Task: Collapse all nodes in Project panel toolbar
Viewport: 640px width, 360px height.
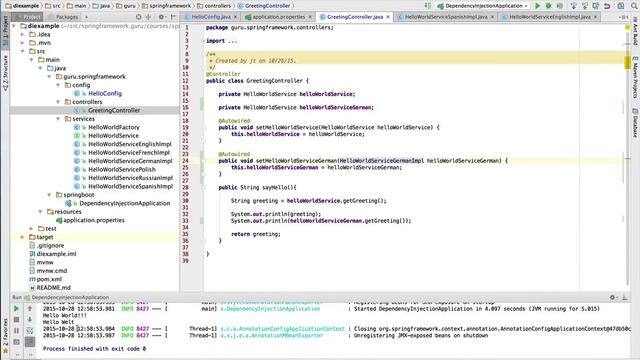Action: [148, 17]
